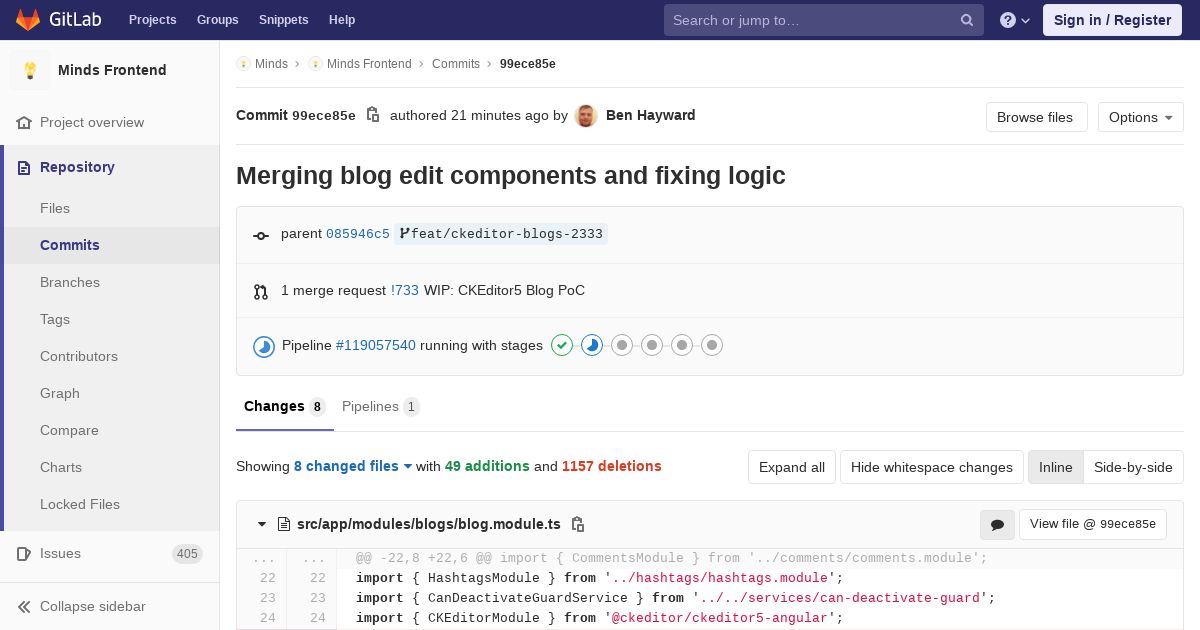Screen dimensions: 1200x630
Task: Open the passed first pipeline stage
Action: [x=562, y=345]
